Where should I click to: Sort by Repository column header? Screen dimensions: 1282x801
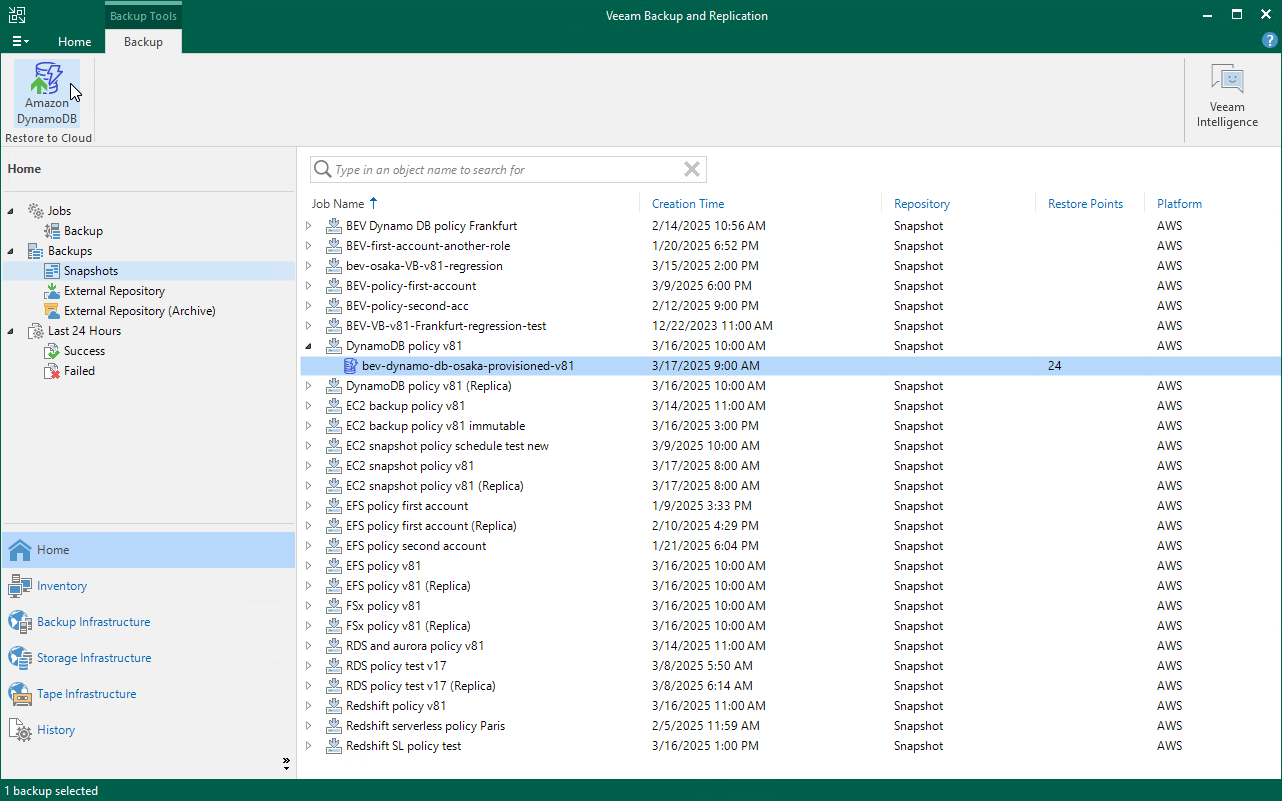click(922, 203)
